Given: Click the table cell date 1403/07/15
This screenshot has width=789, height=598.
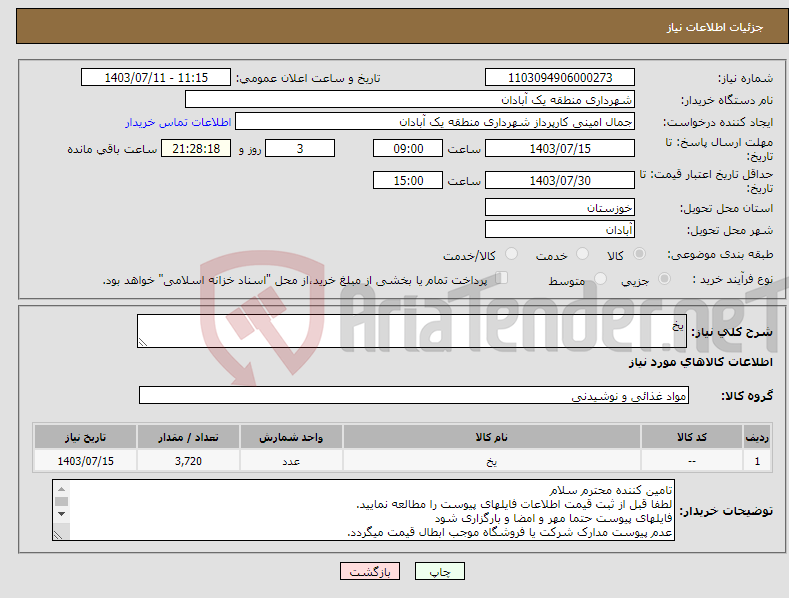Looking at the screenshot, I should (85, 461).
